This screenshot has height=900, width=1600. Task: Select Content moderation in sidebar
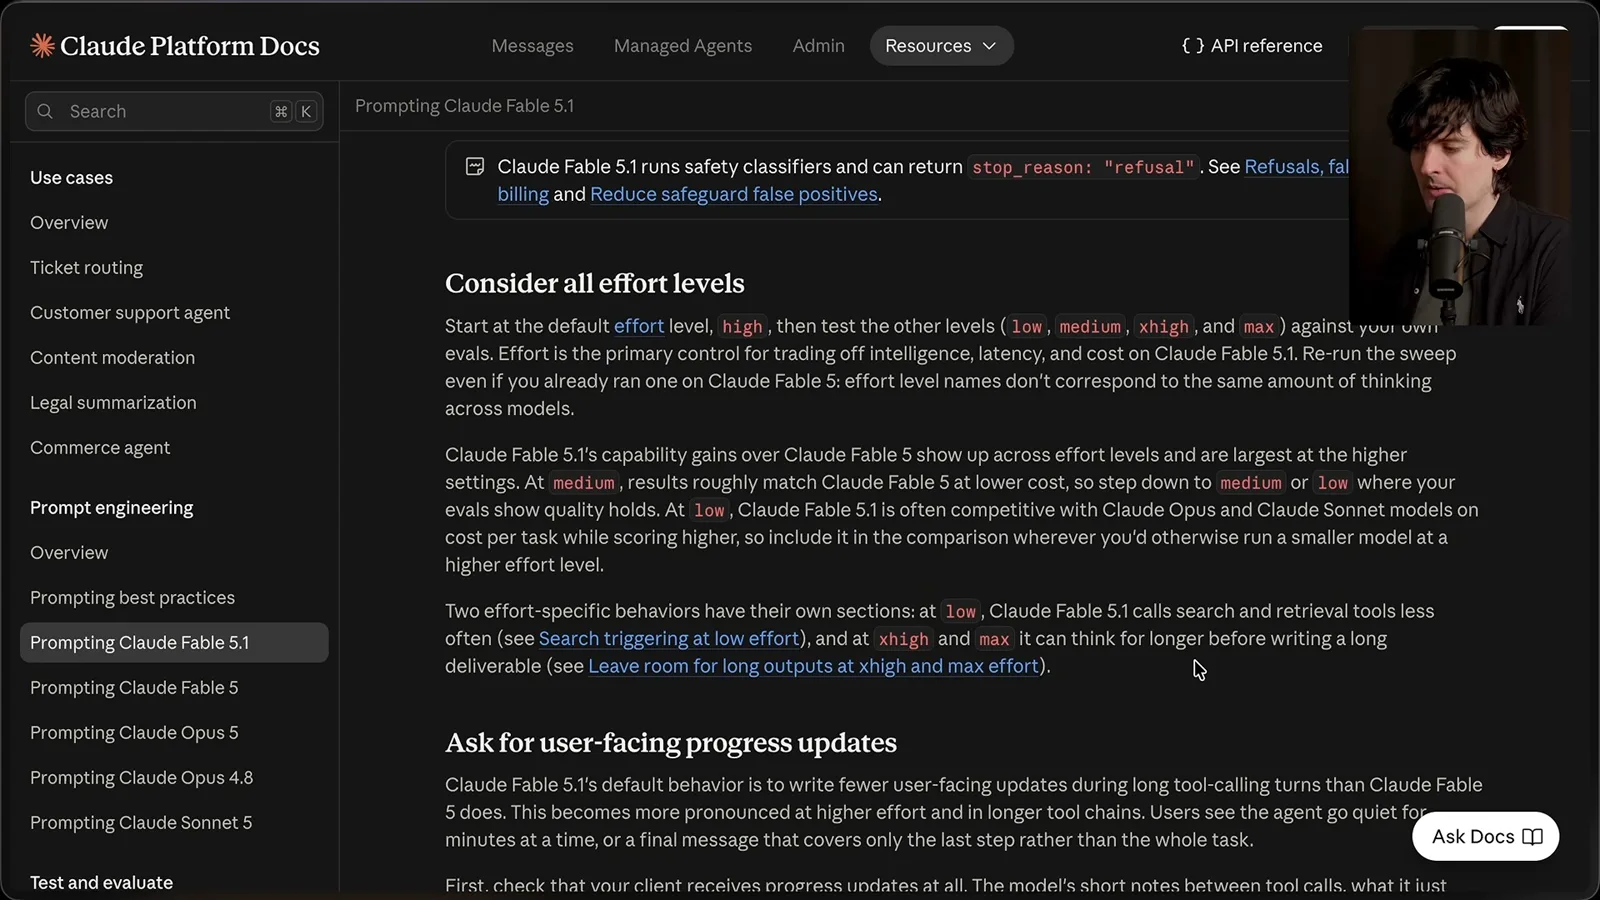click(112, 358)
